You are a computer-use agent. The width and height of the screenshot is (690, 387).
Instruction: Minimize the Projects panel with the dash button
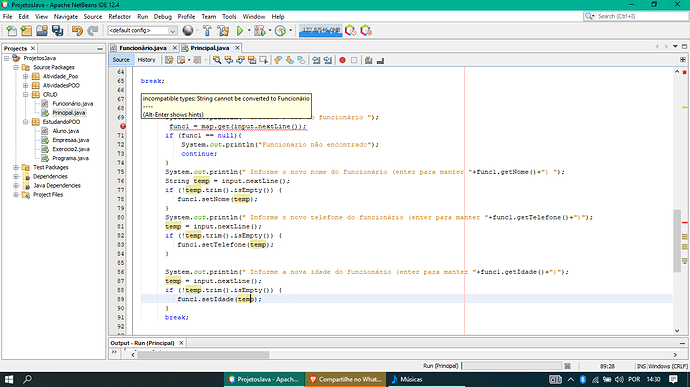coord(100,48)
